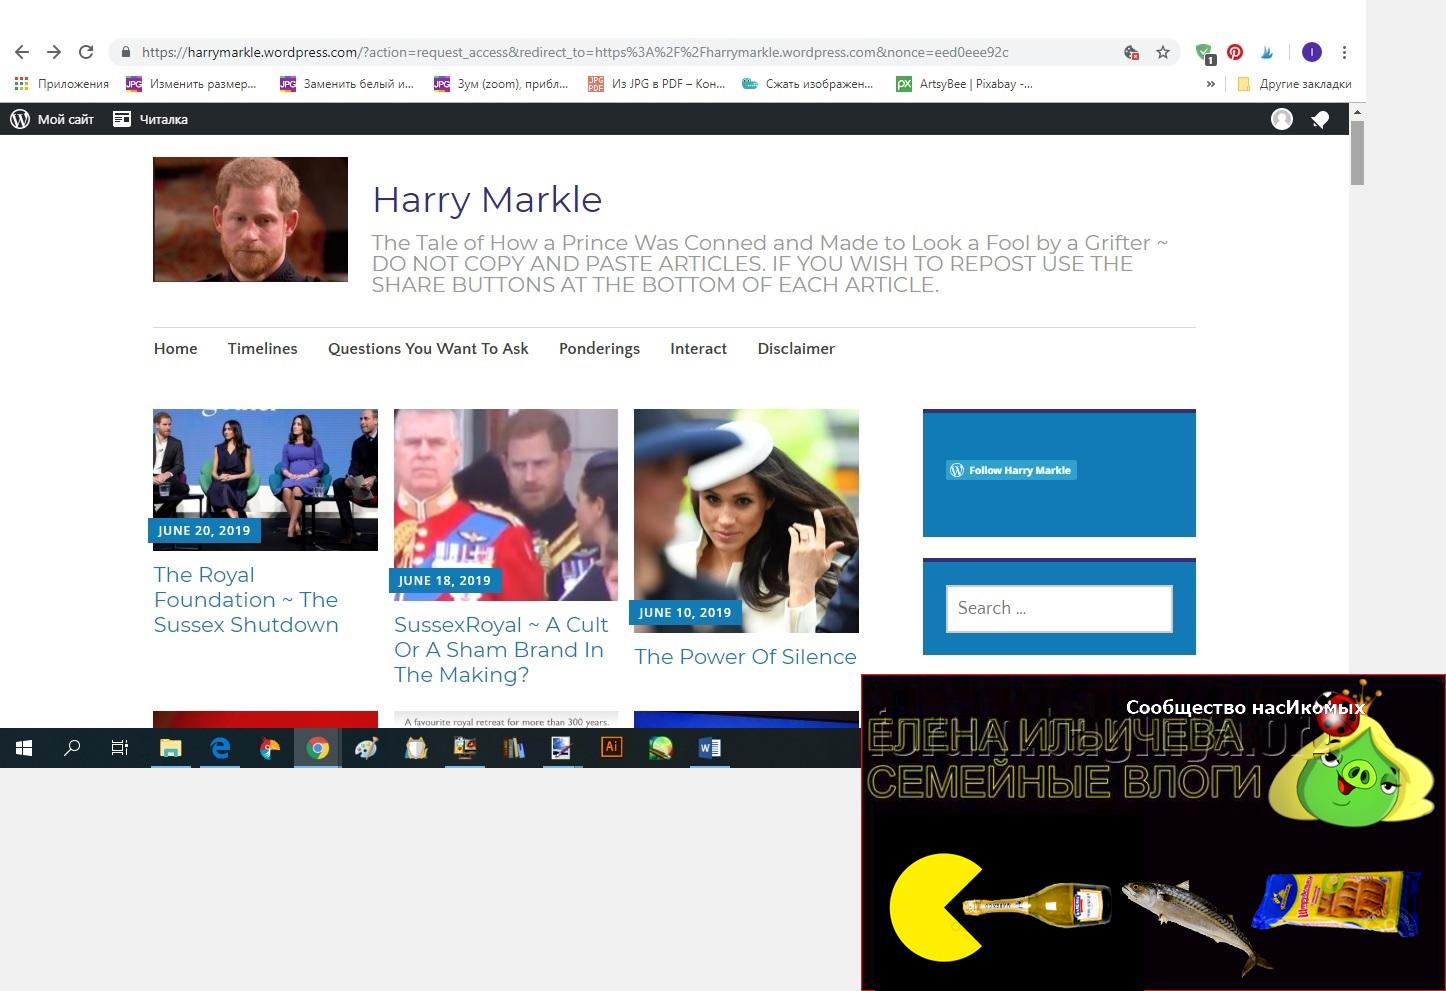Open the blue wing extension icon
Viewport: 1446px width, 991px height.
pyautogui.click(x=1267, y=52)
